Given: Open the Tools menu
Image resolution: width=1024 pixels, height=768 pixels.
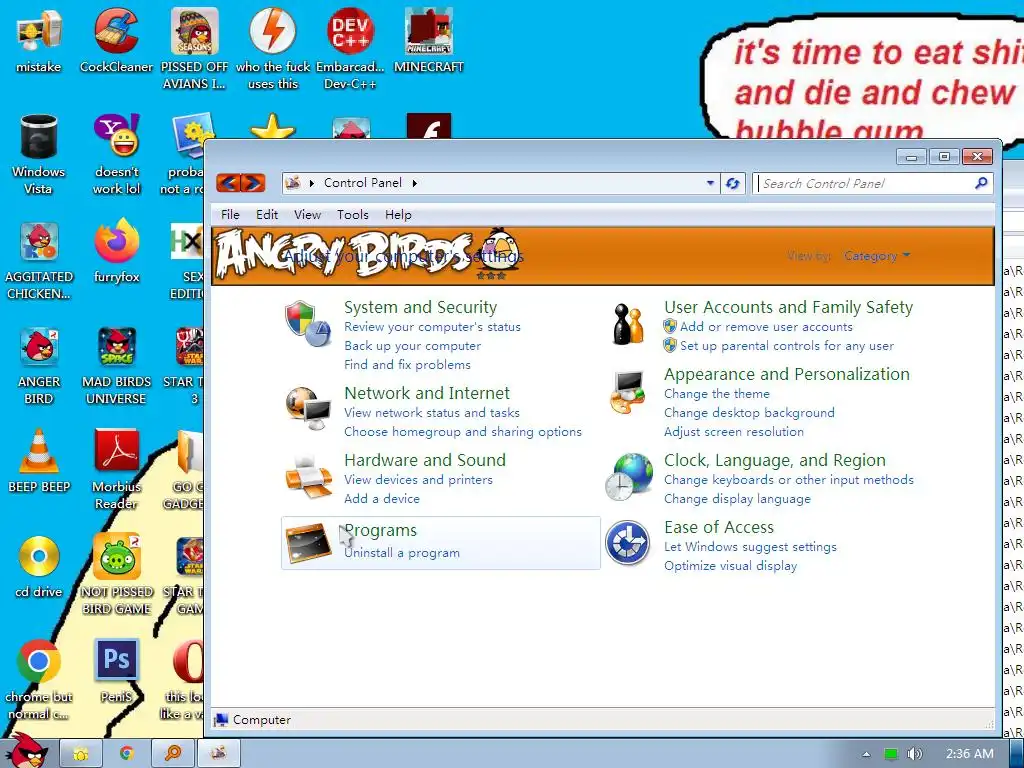Looking at the screenshot, I should coord(353,215).
